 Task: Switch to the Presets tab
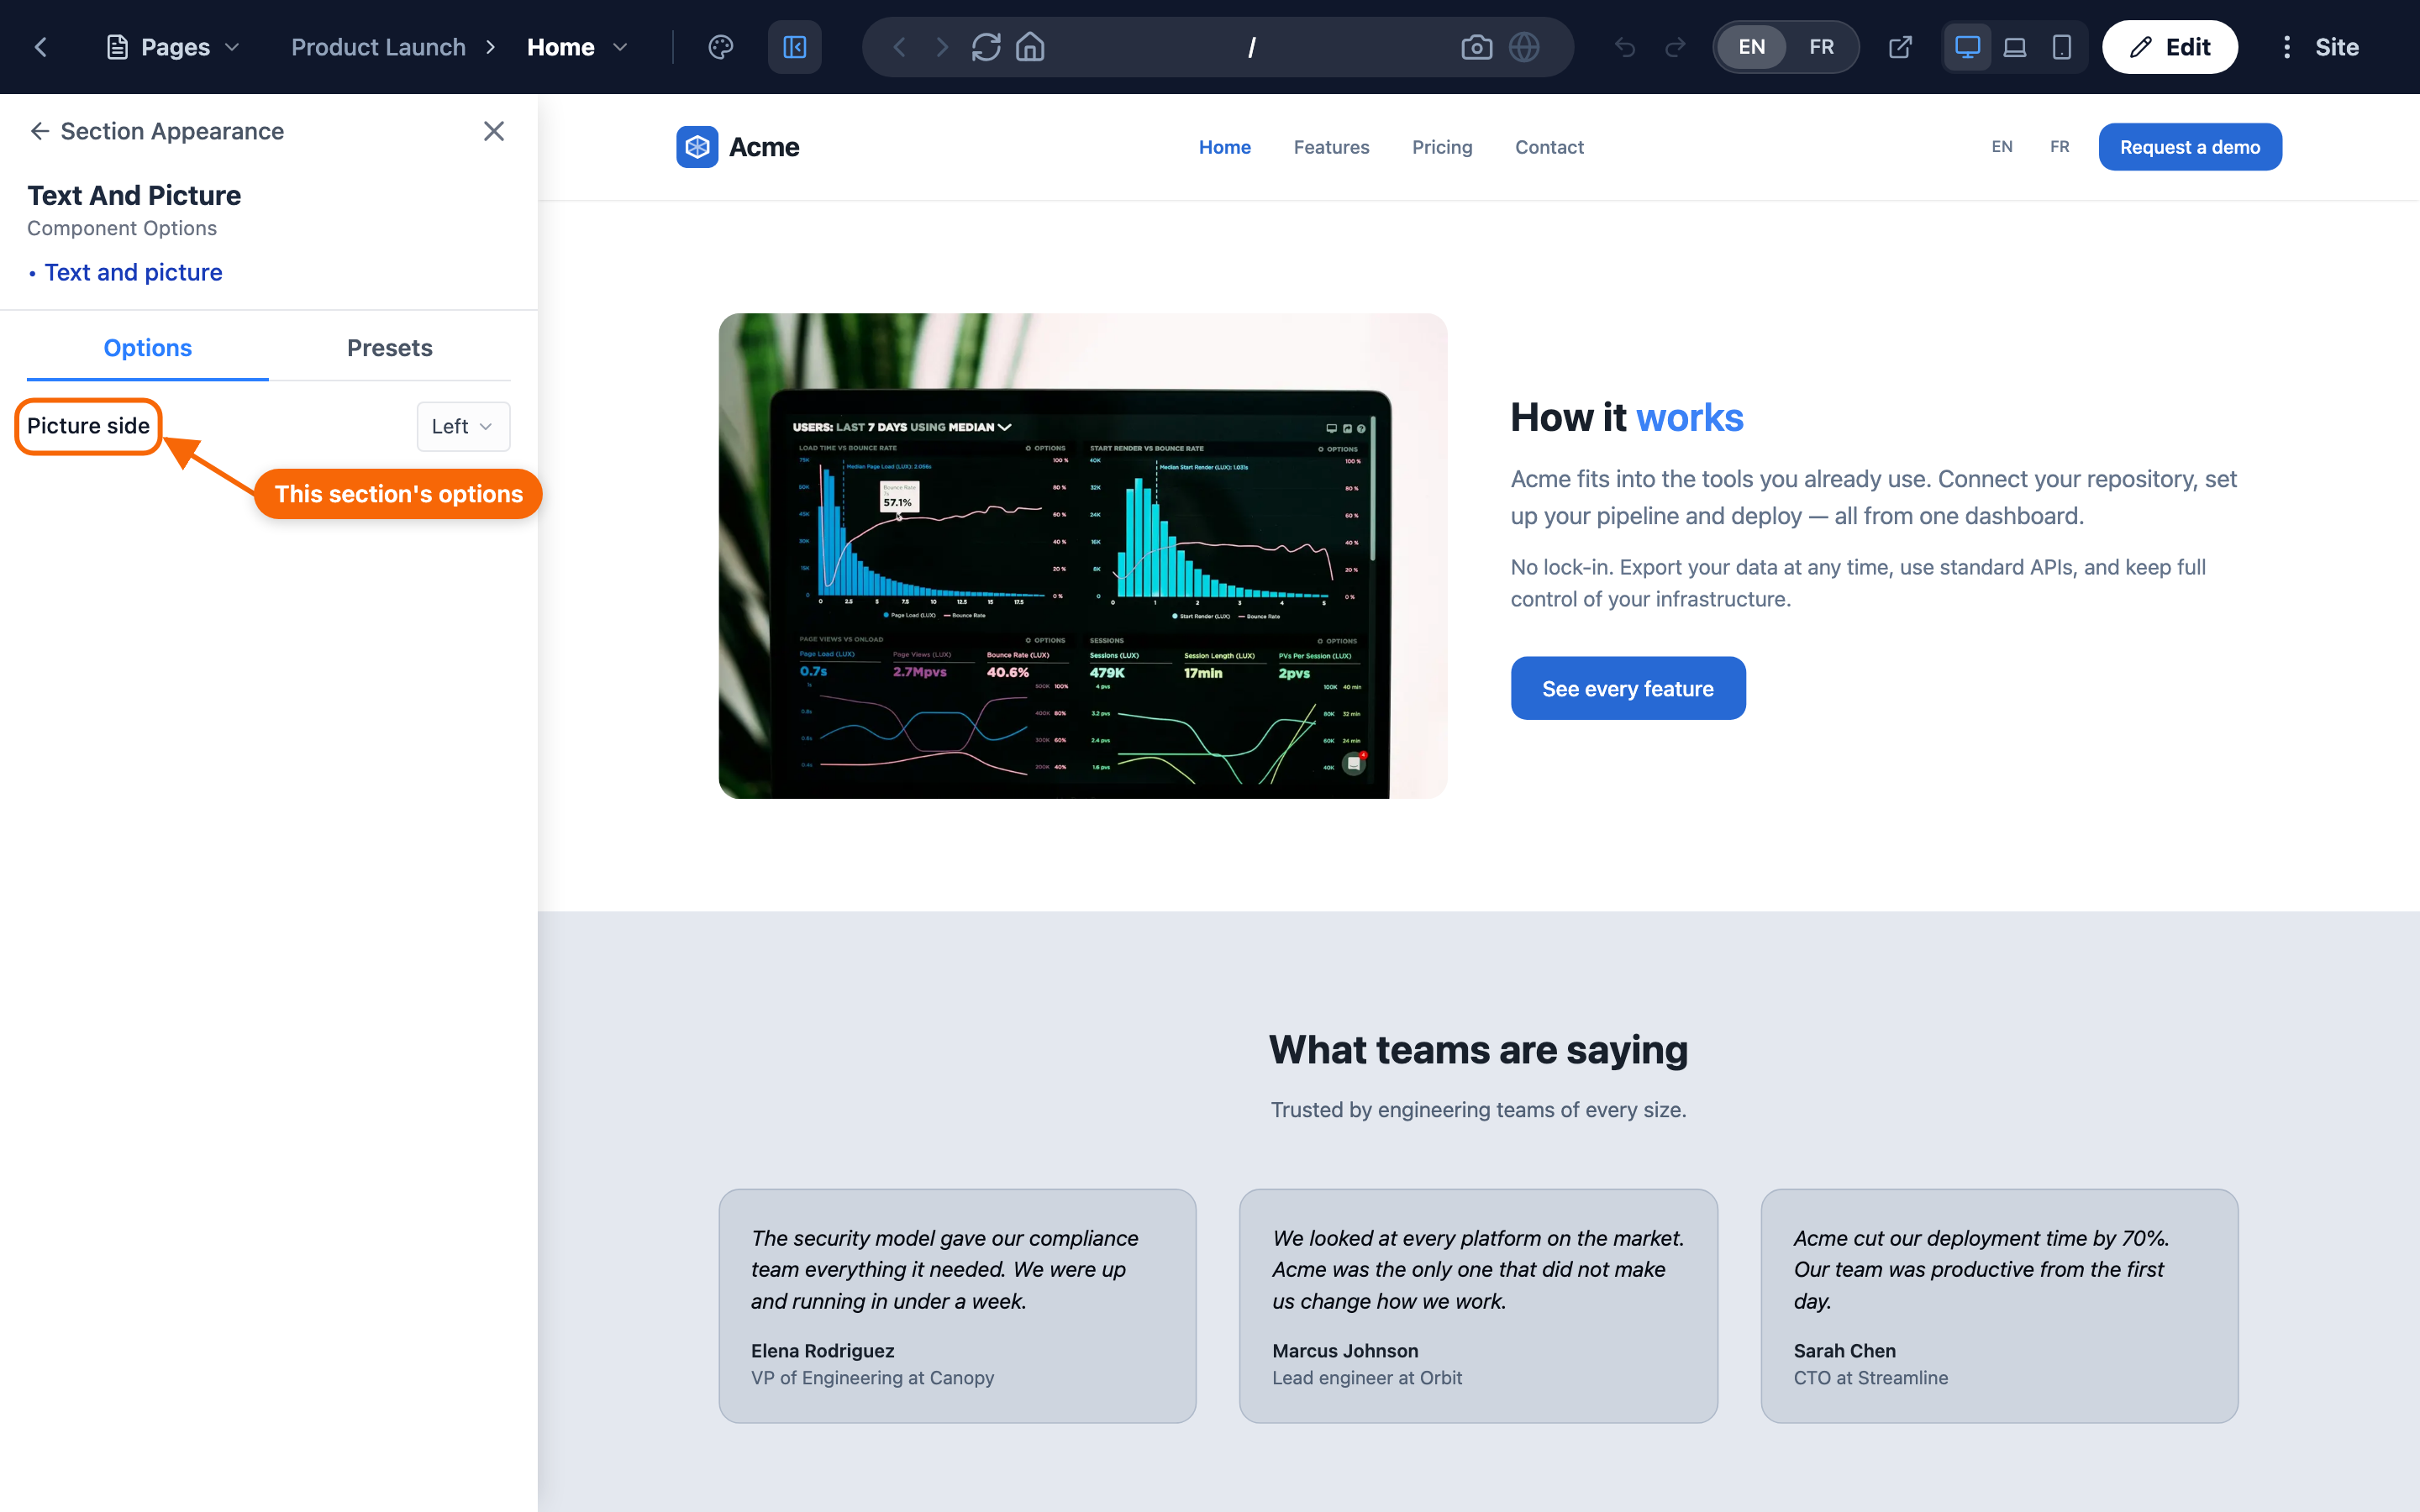390,348
